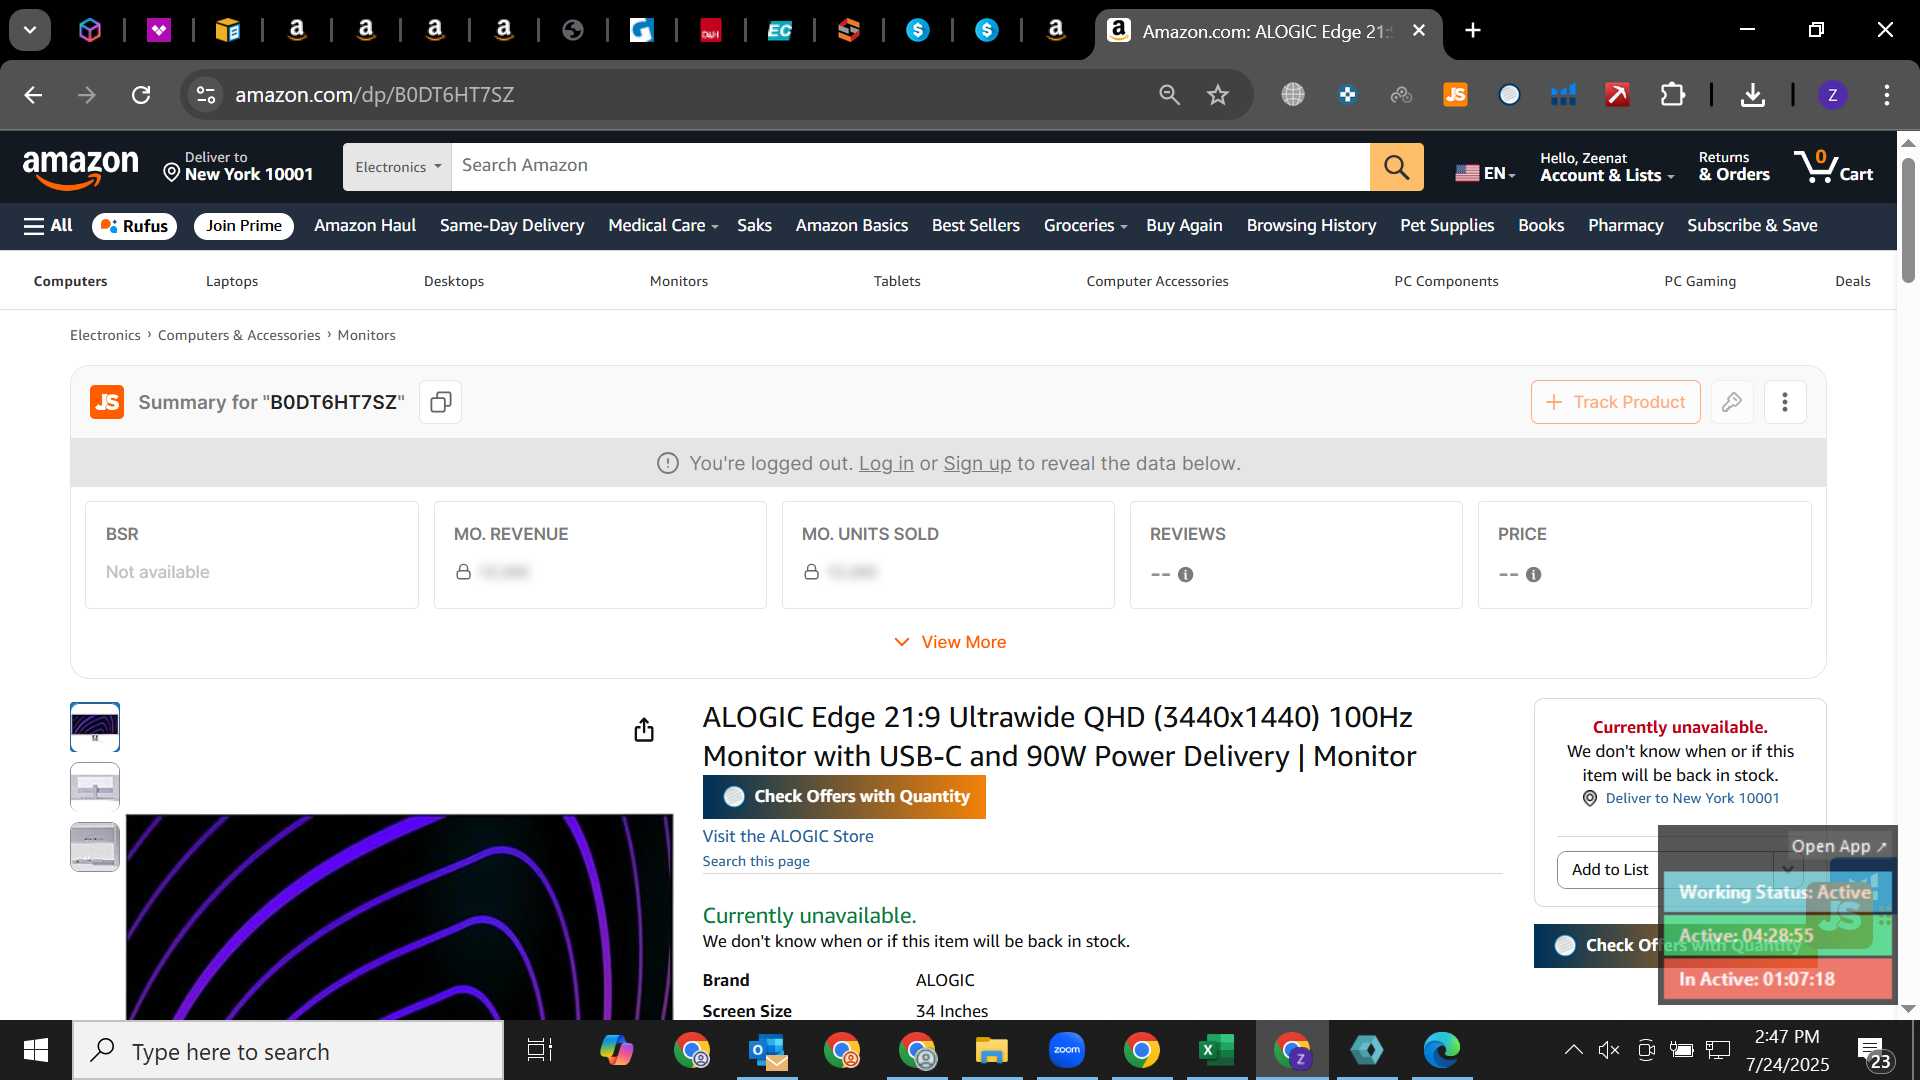Click Open App in the tracker overlay
The width and height of the screenshot is (1920, 1080).
1838,846
